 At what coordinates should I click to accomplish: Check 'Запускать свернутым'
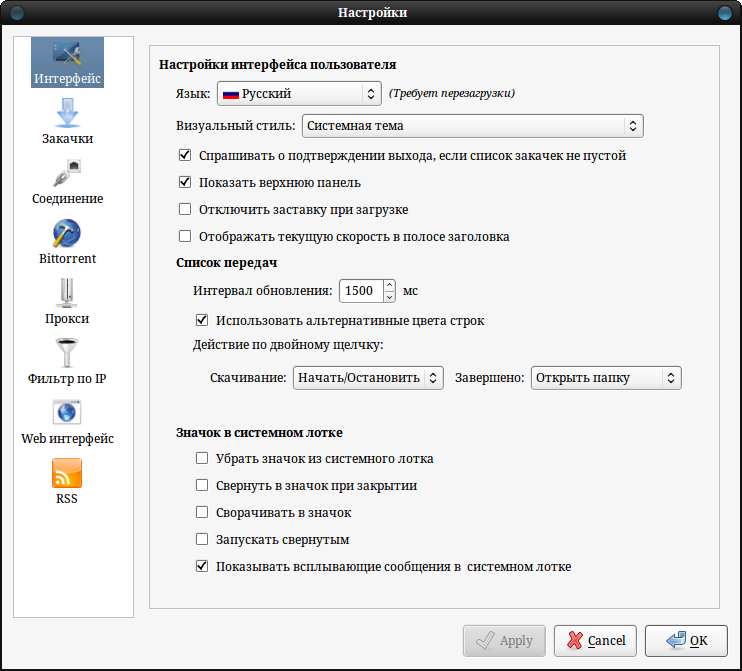(x=202, y=539)
